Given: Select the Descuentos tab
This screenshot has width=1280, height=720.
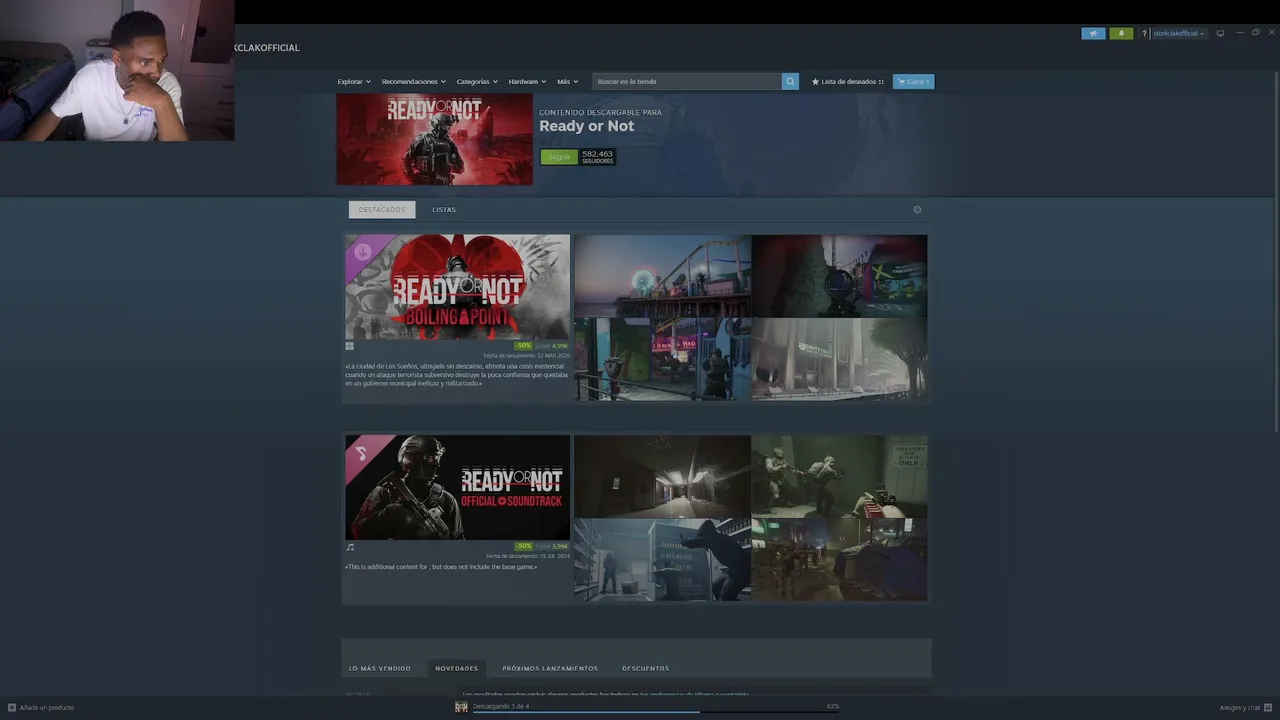Looking at the screenshot, I should point(646,668).
